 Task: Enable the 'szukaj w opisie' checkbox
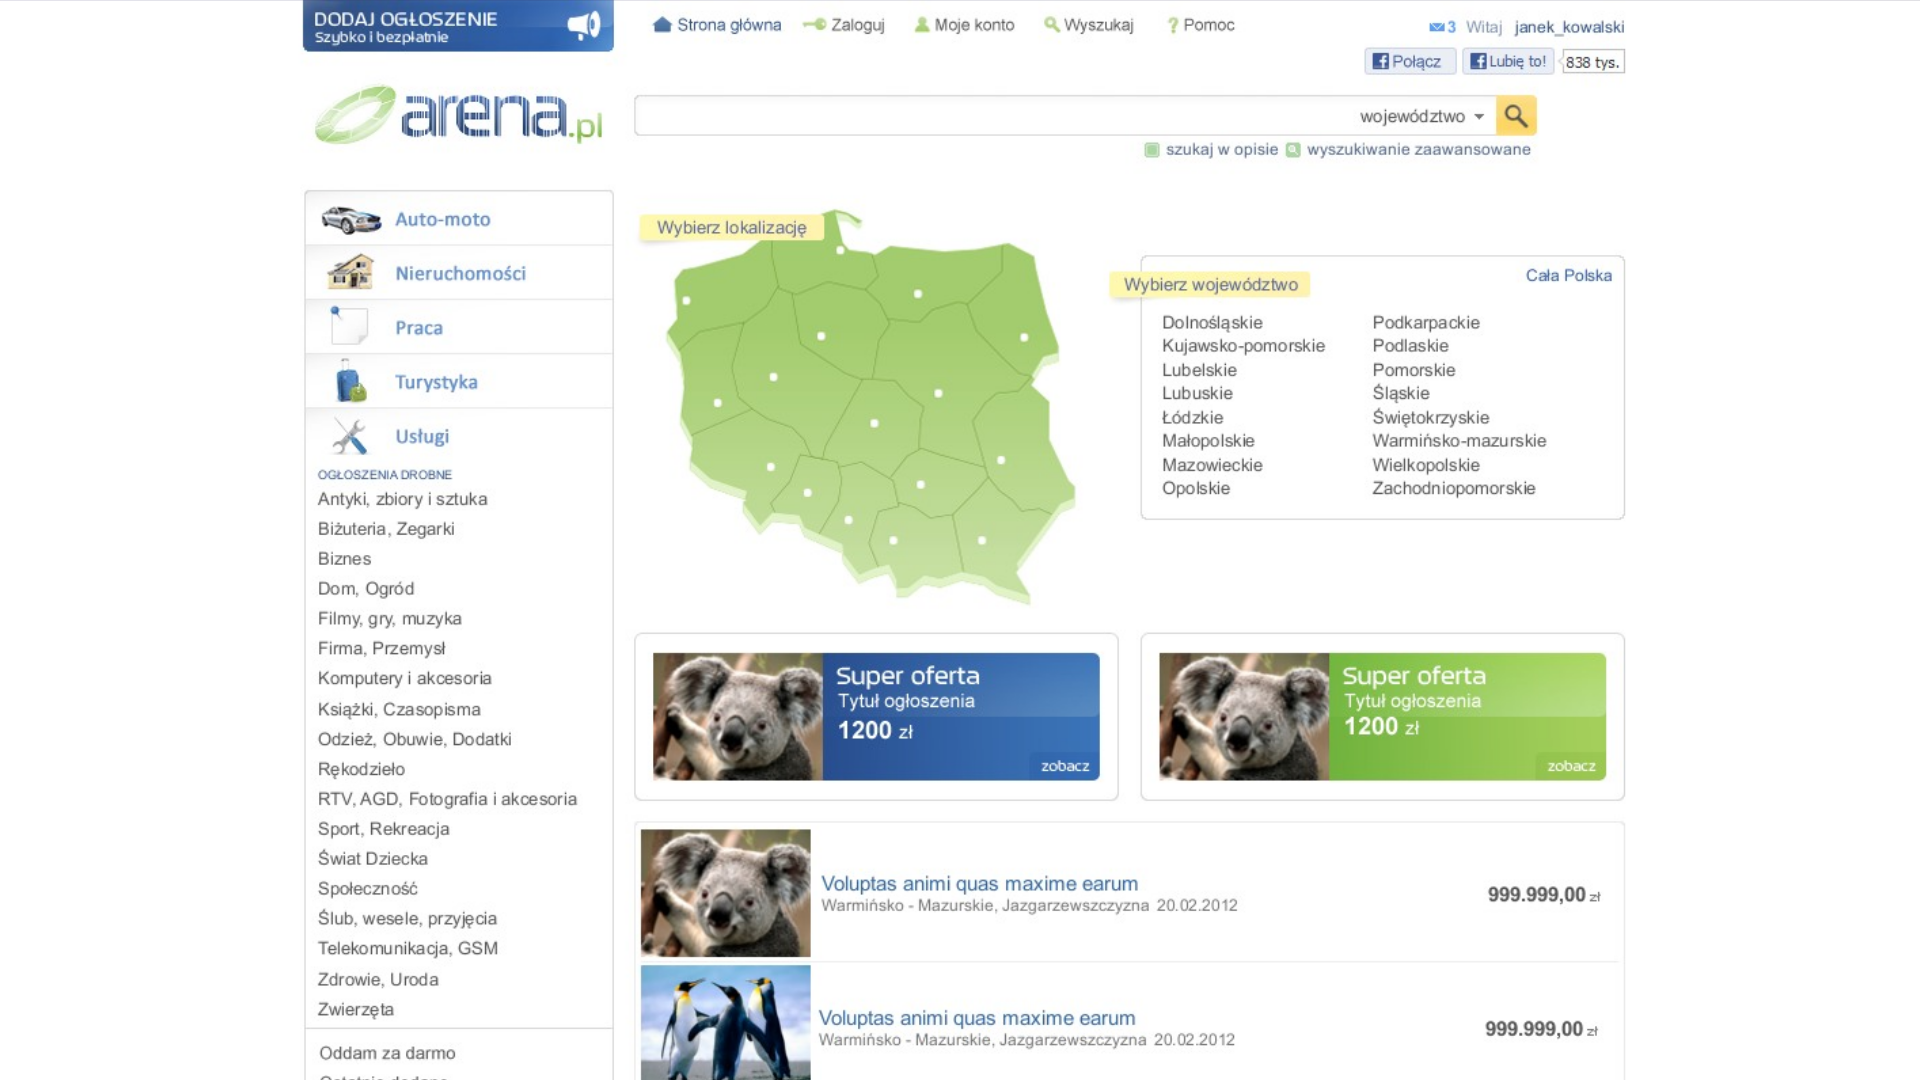[1152, 150]
